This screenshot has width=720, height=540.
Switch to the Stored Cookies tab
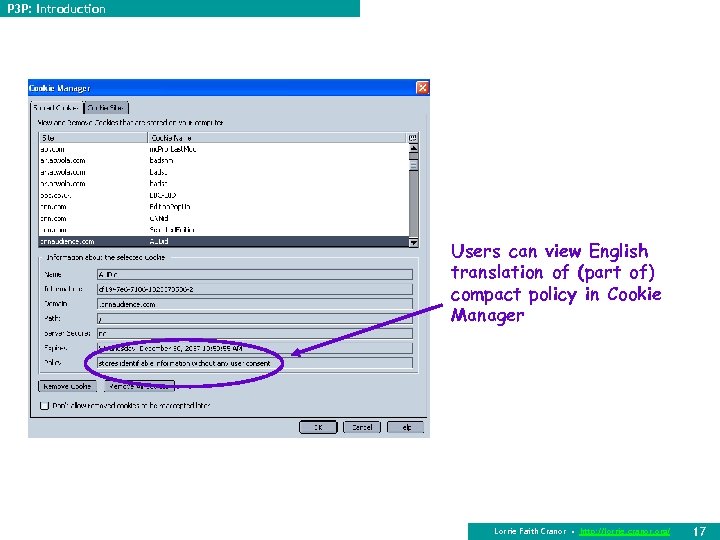click(56, 108)
